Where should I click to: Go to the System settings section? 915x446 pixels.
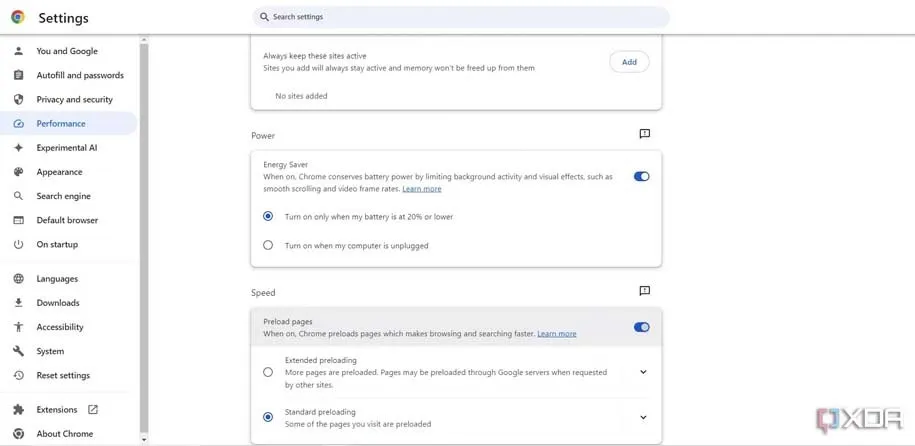(50, 351)
